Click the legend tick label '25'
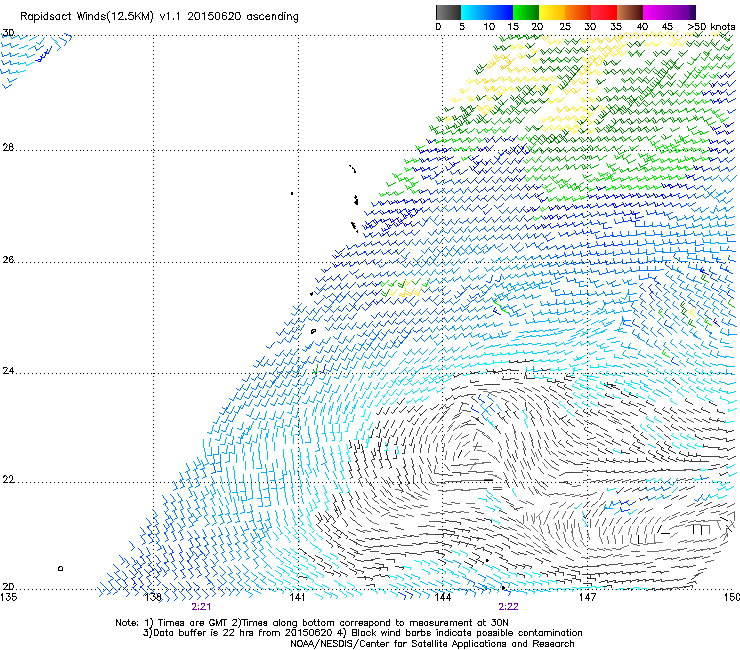Screen dimensions: 740x650 click(x=565, y=27)
